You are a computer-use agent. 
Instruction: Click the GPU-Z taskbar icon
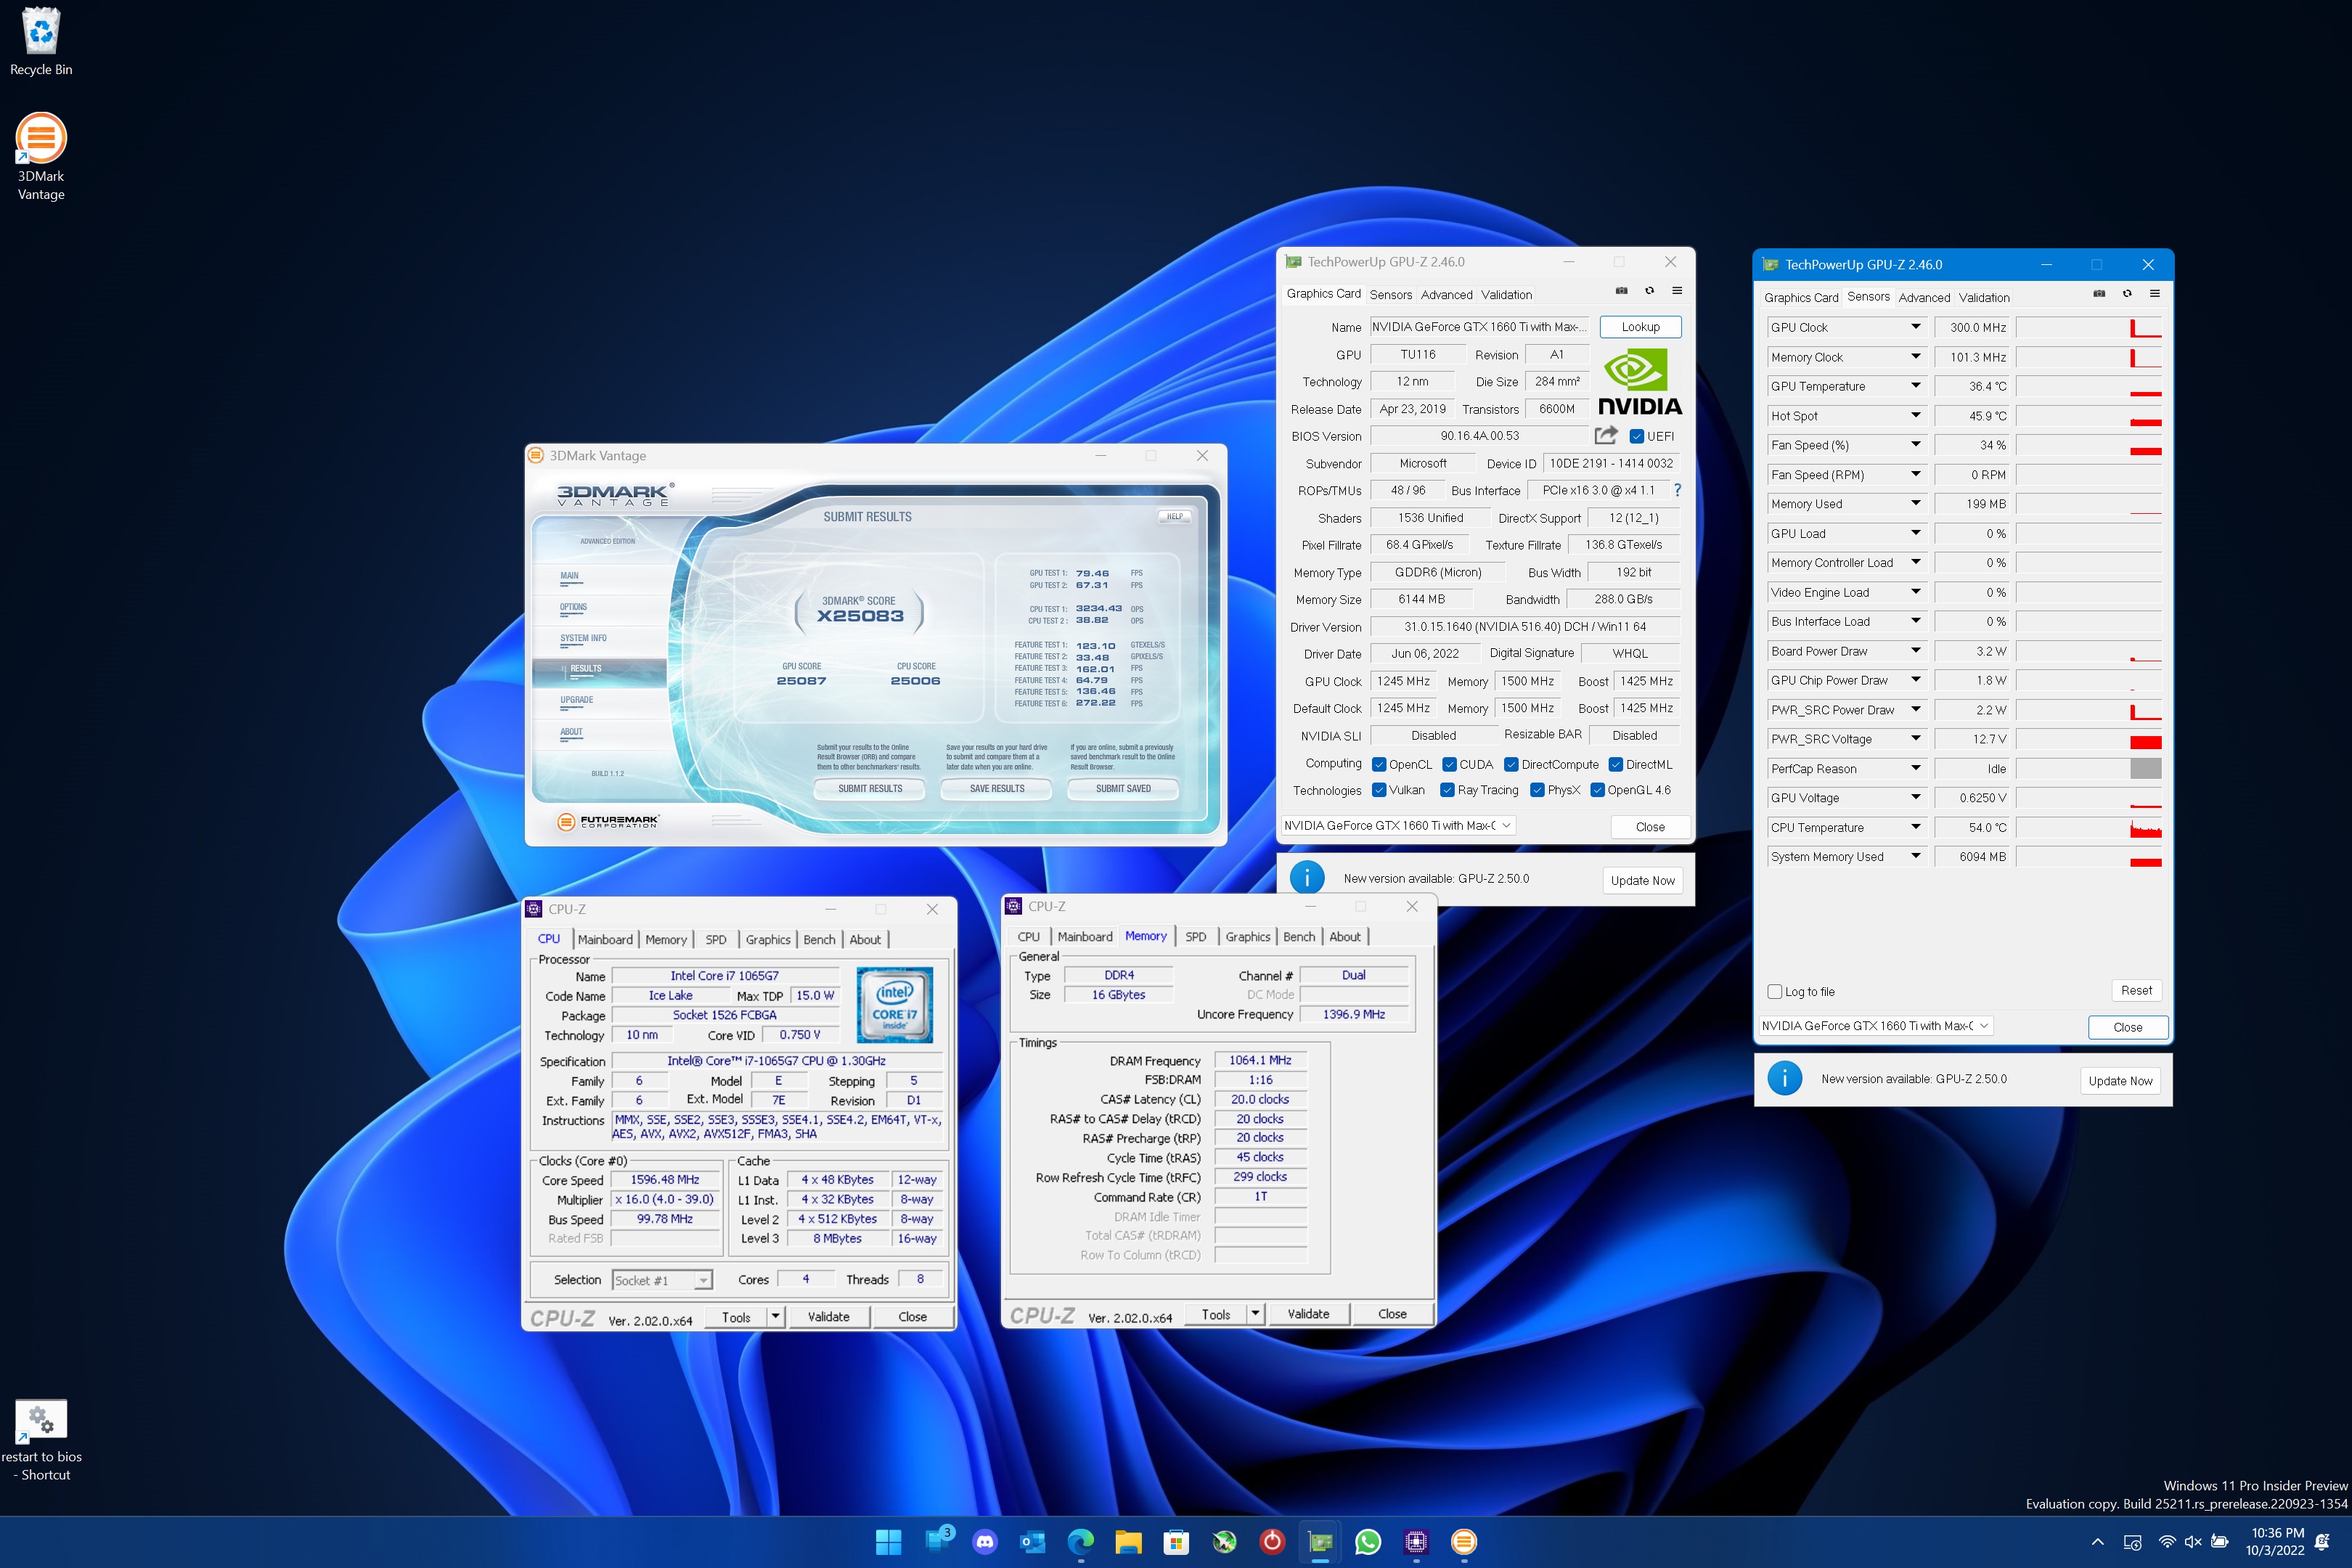(x=1320, y=1541)
